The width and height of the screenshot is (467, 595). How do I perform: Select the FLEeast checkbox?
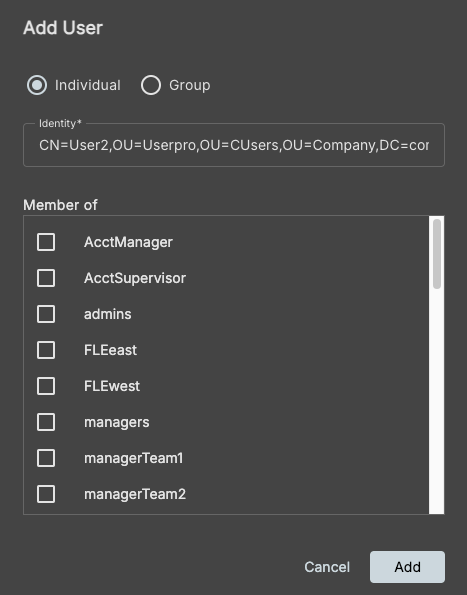[x=46, y=350]
